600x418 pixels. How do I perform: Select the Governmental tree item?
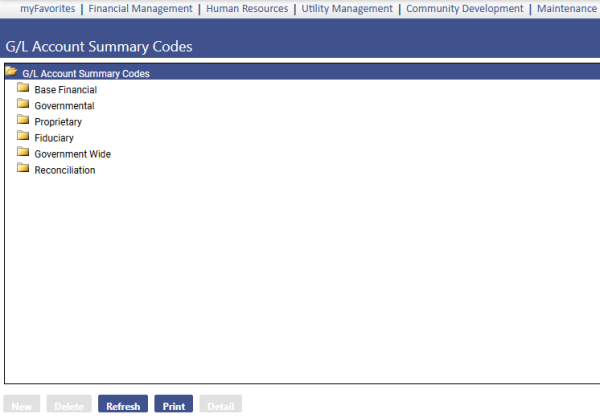64,106
